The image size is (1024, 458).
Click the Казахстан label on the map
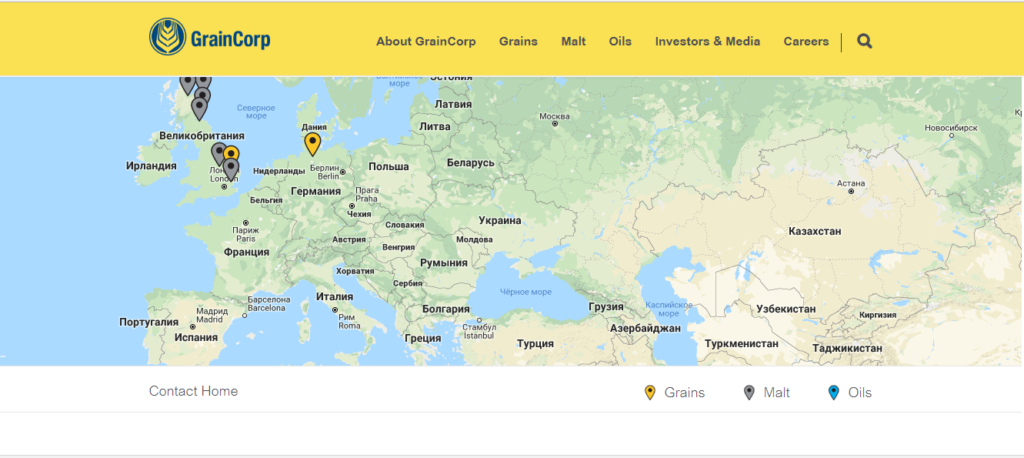815,231
